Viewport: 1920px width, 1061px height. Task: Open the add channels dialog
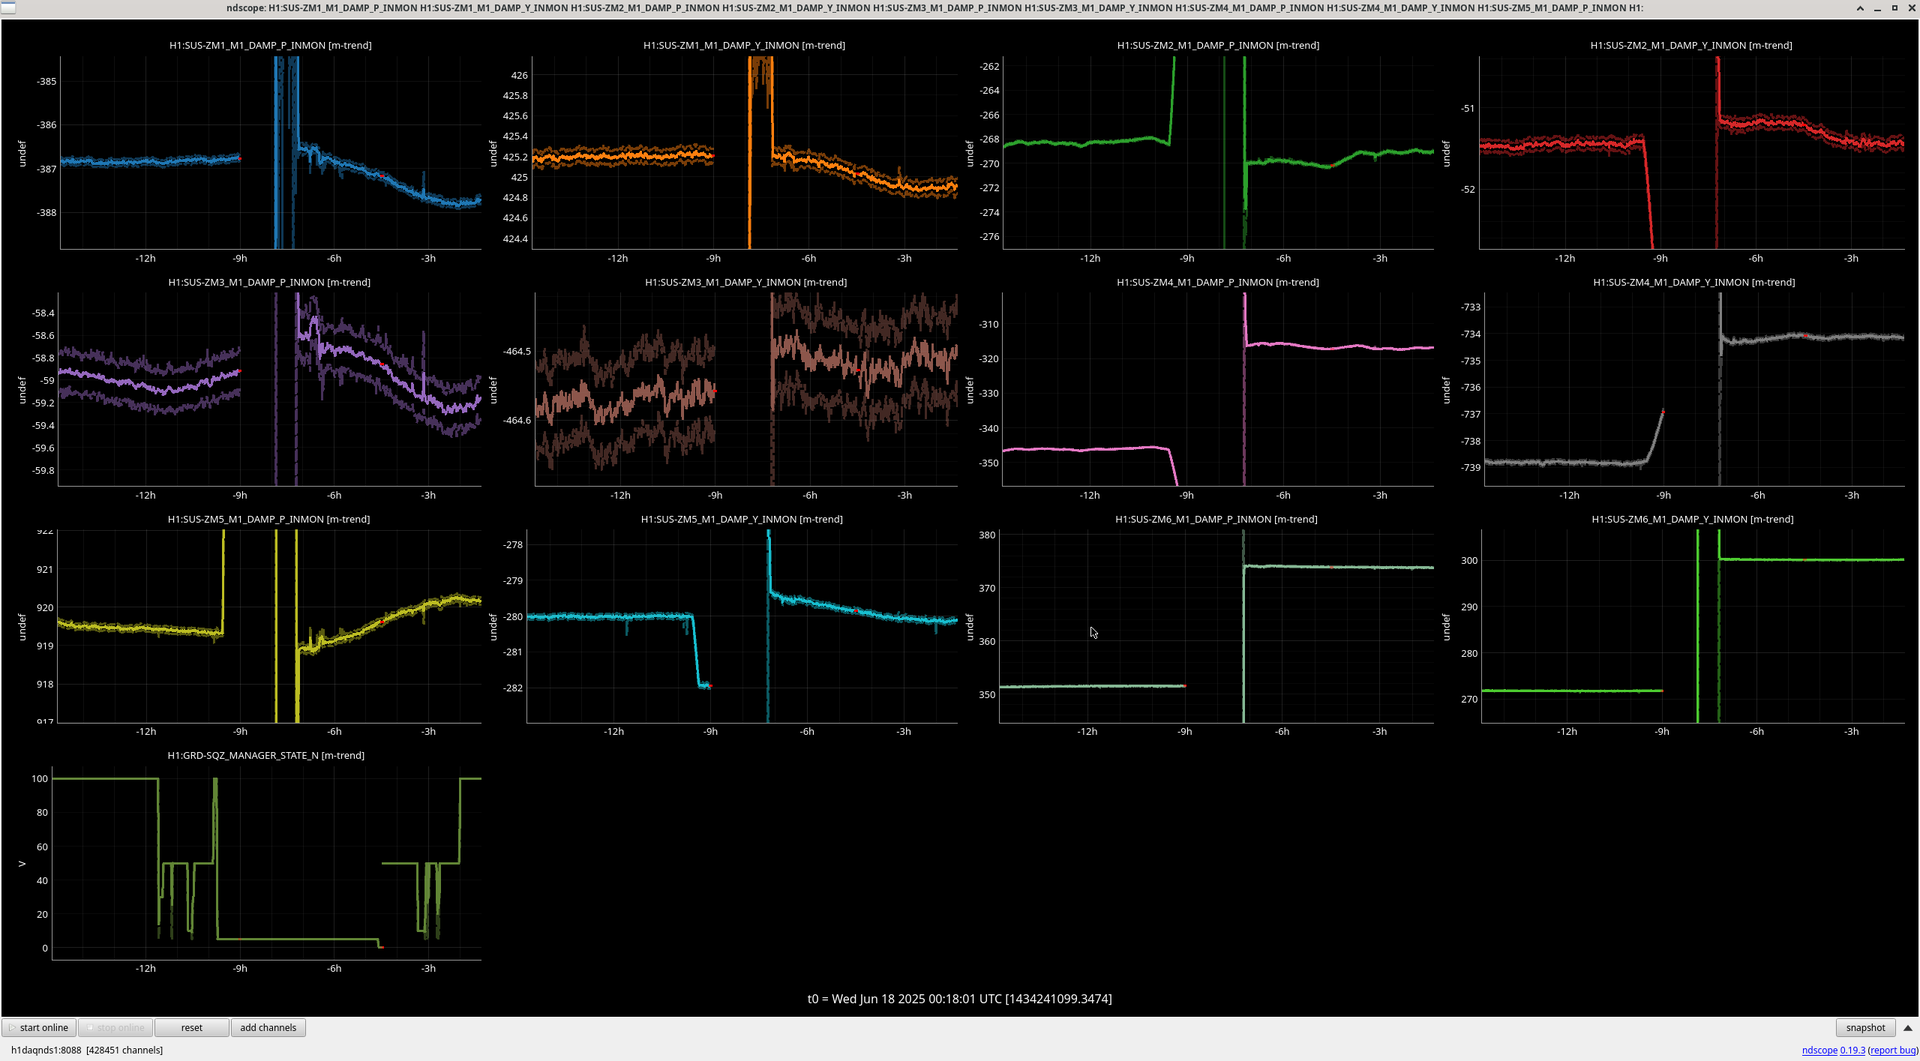point(268,1027)
